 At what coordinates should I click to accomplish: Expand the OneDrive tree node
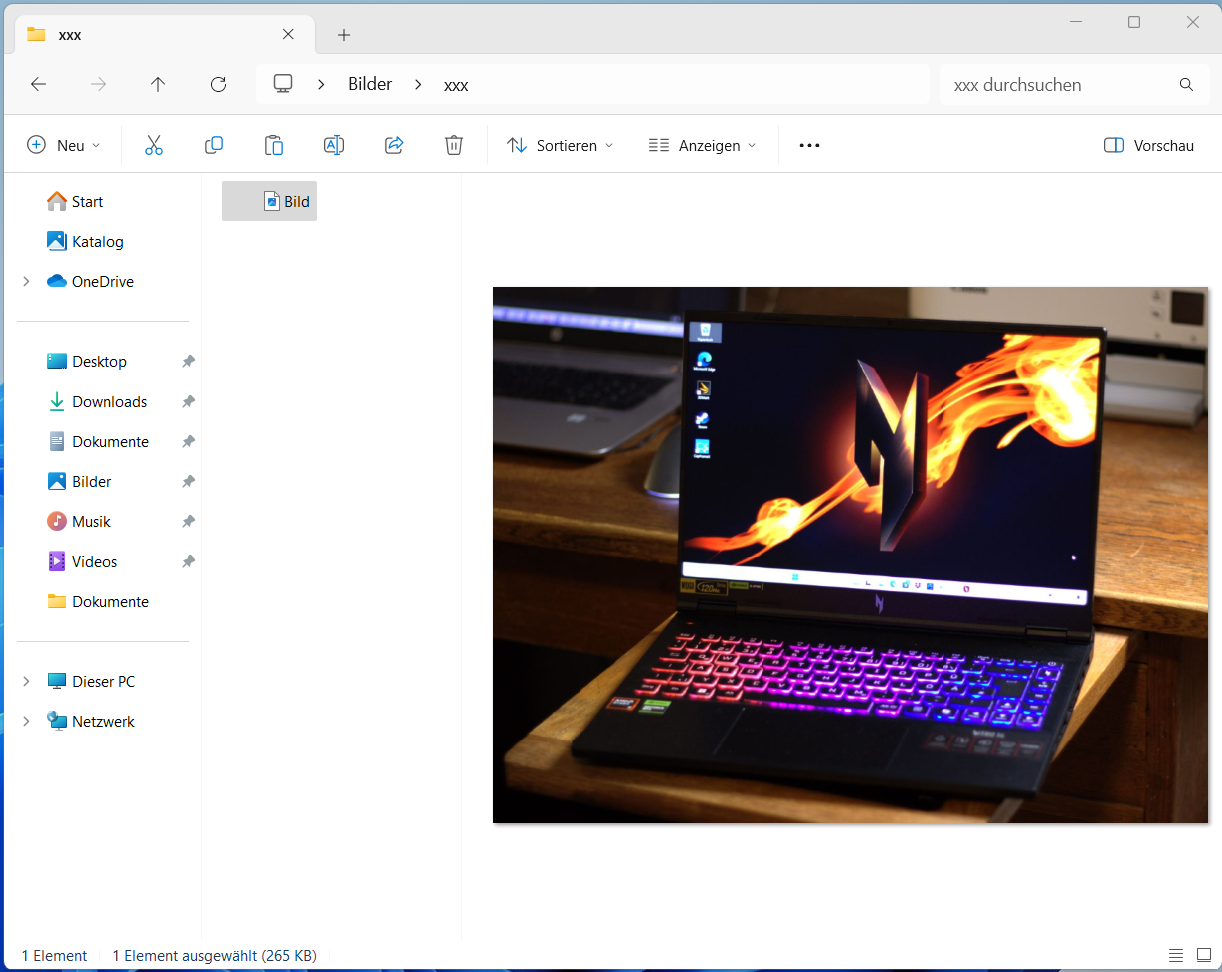[x=26, y=282]
